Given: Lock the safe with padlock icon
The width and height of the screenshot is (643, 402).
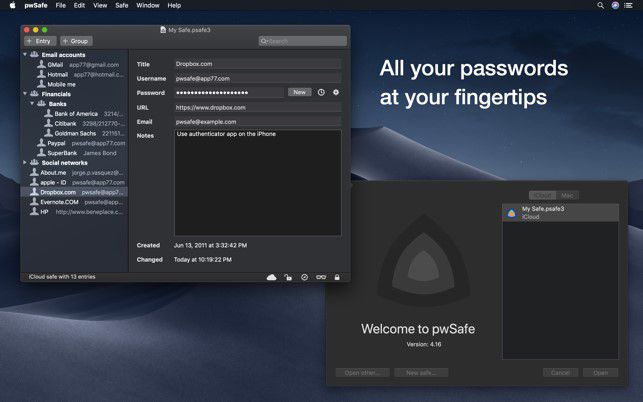Looking at the screenshot, I should (x=337, y=277).
